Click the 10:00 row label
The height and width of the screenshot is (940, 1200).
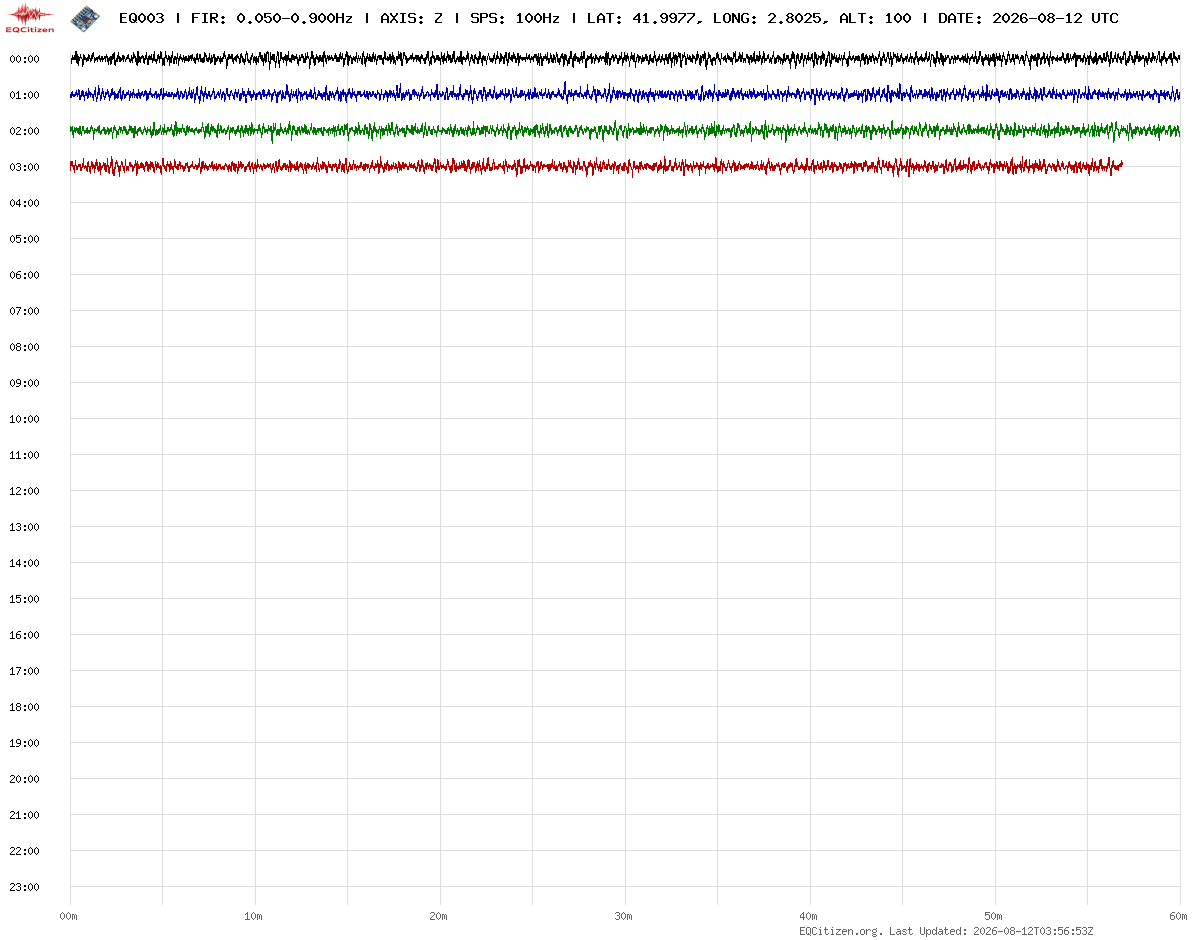pos(24,419)
